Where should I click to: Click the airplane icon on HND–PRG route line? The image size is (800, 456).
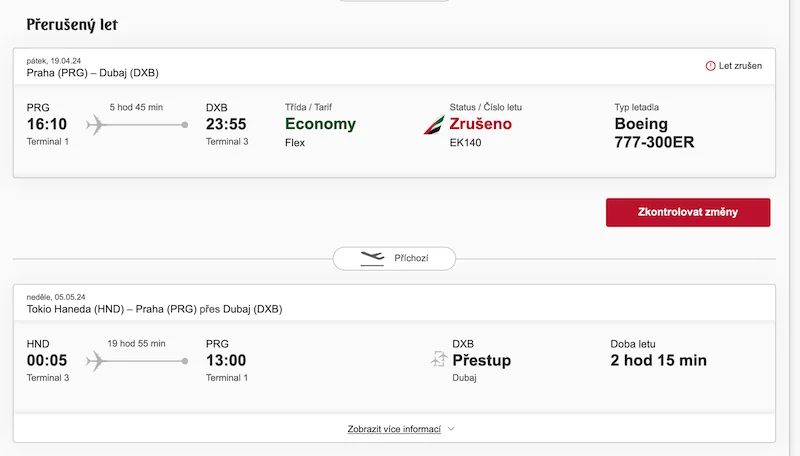tap(95, 361)
